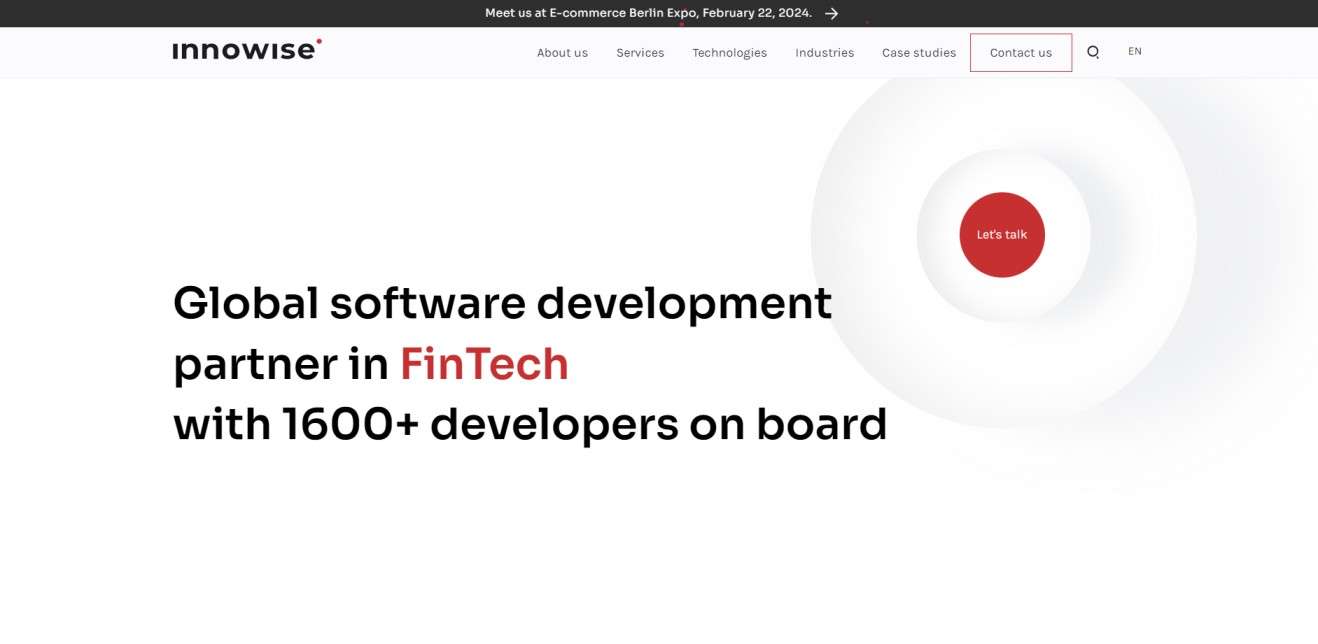
Task: Follow the E-commerce Berlin Expo announcement link
Action: [648, 13]
